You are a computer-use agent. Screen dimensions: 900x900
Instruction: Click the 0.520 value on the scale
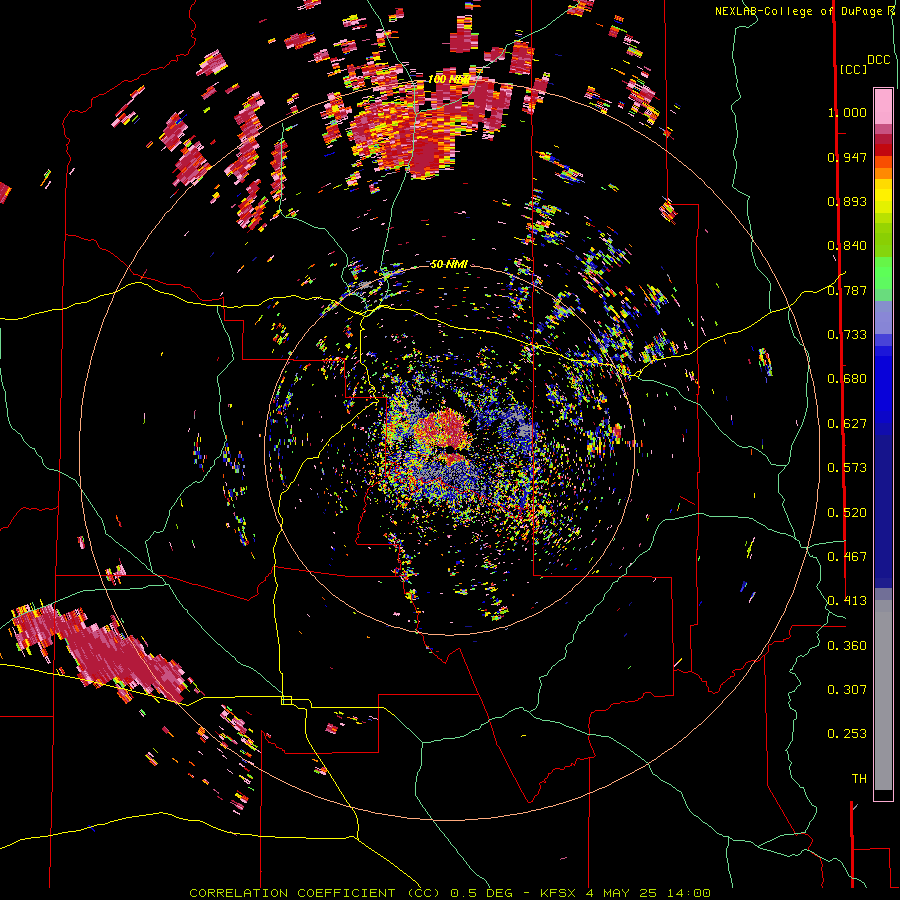coord(847,513)
